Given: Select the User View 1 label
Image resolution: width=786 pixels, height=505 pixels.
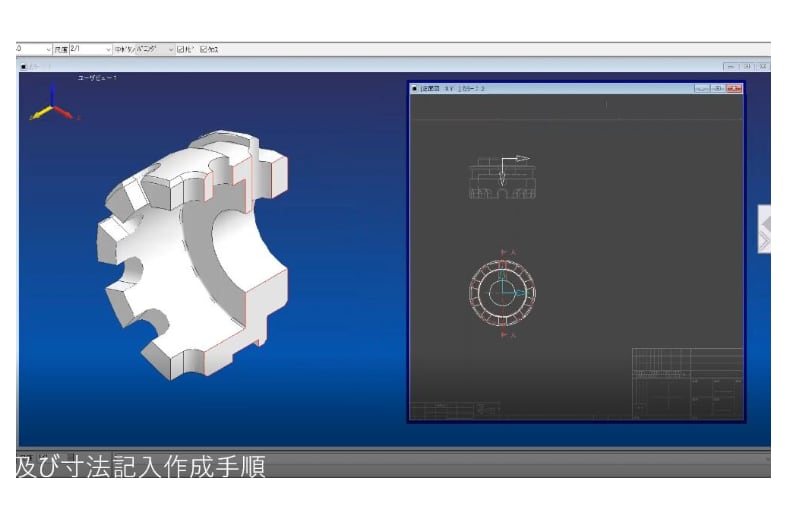Looking at the screenshot, I should coord(97,78).
